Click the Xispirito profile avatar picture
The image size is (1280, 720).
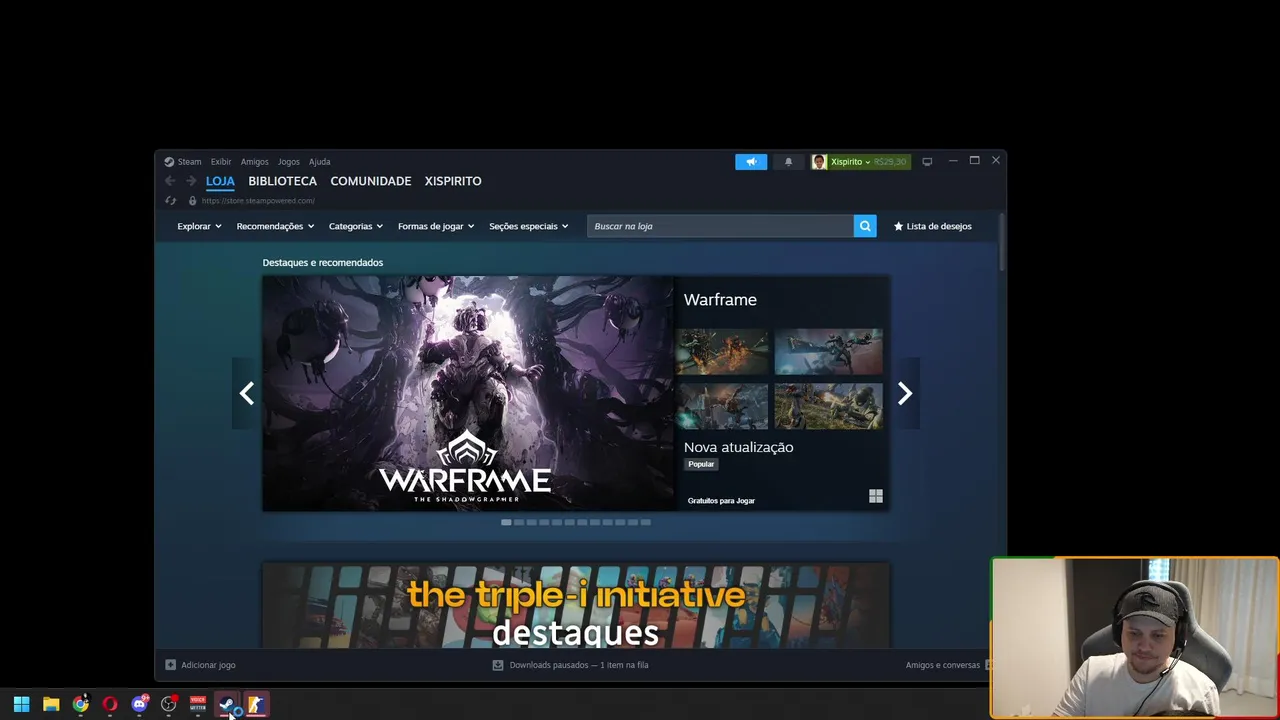pos(819,162)
